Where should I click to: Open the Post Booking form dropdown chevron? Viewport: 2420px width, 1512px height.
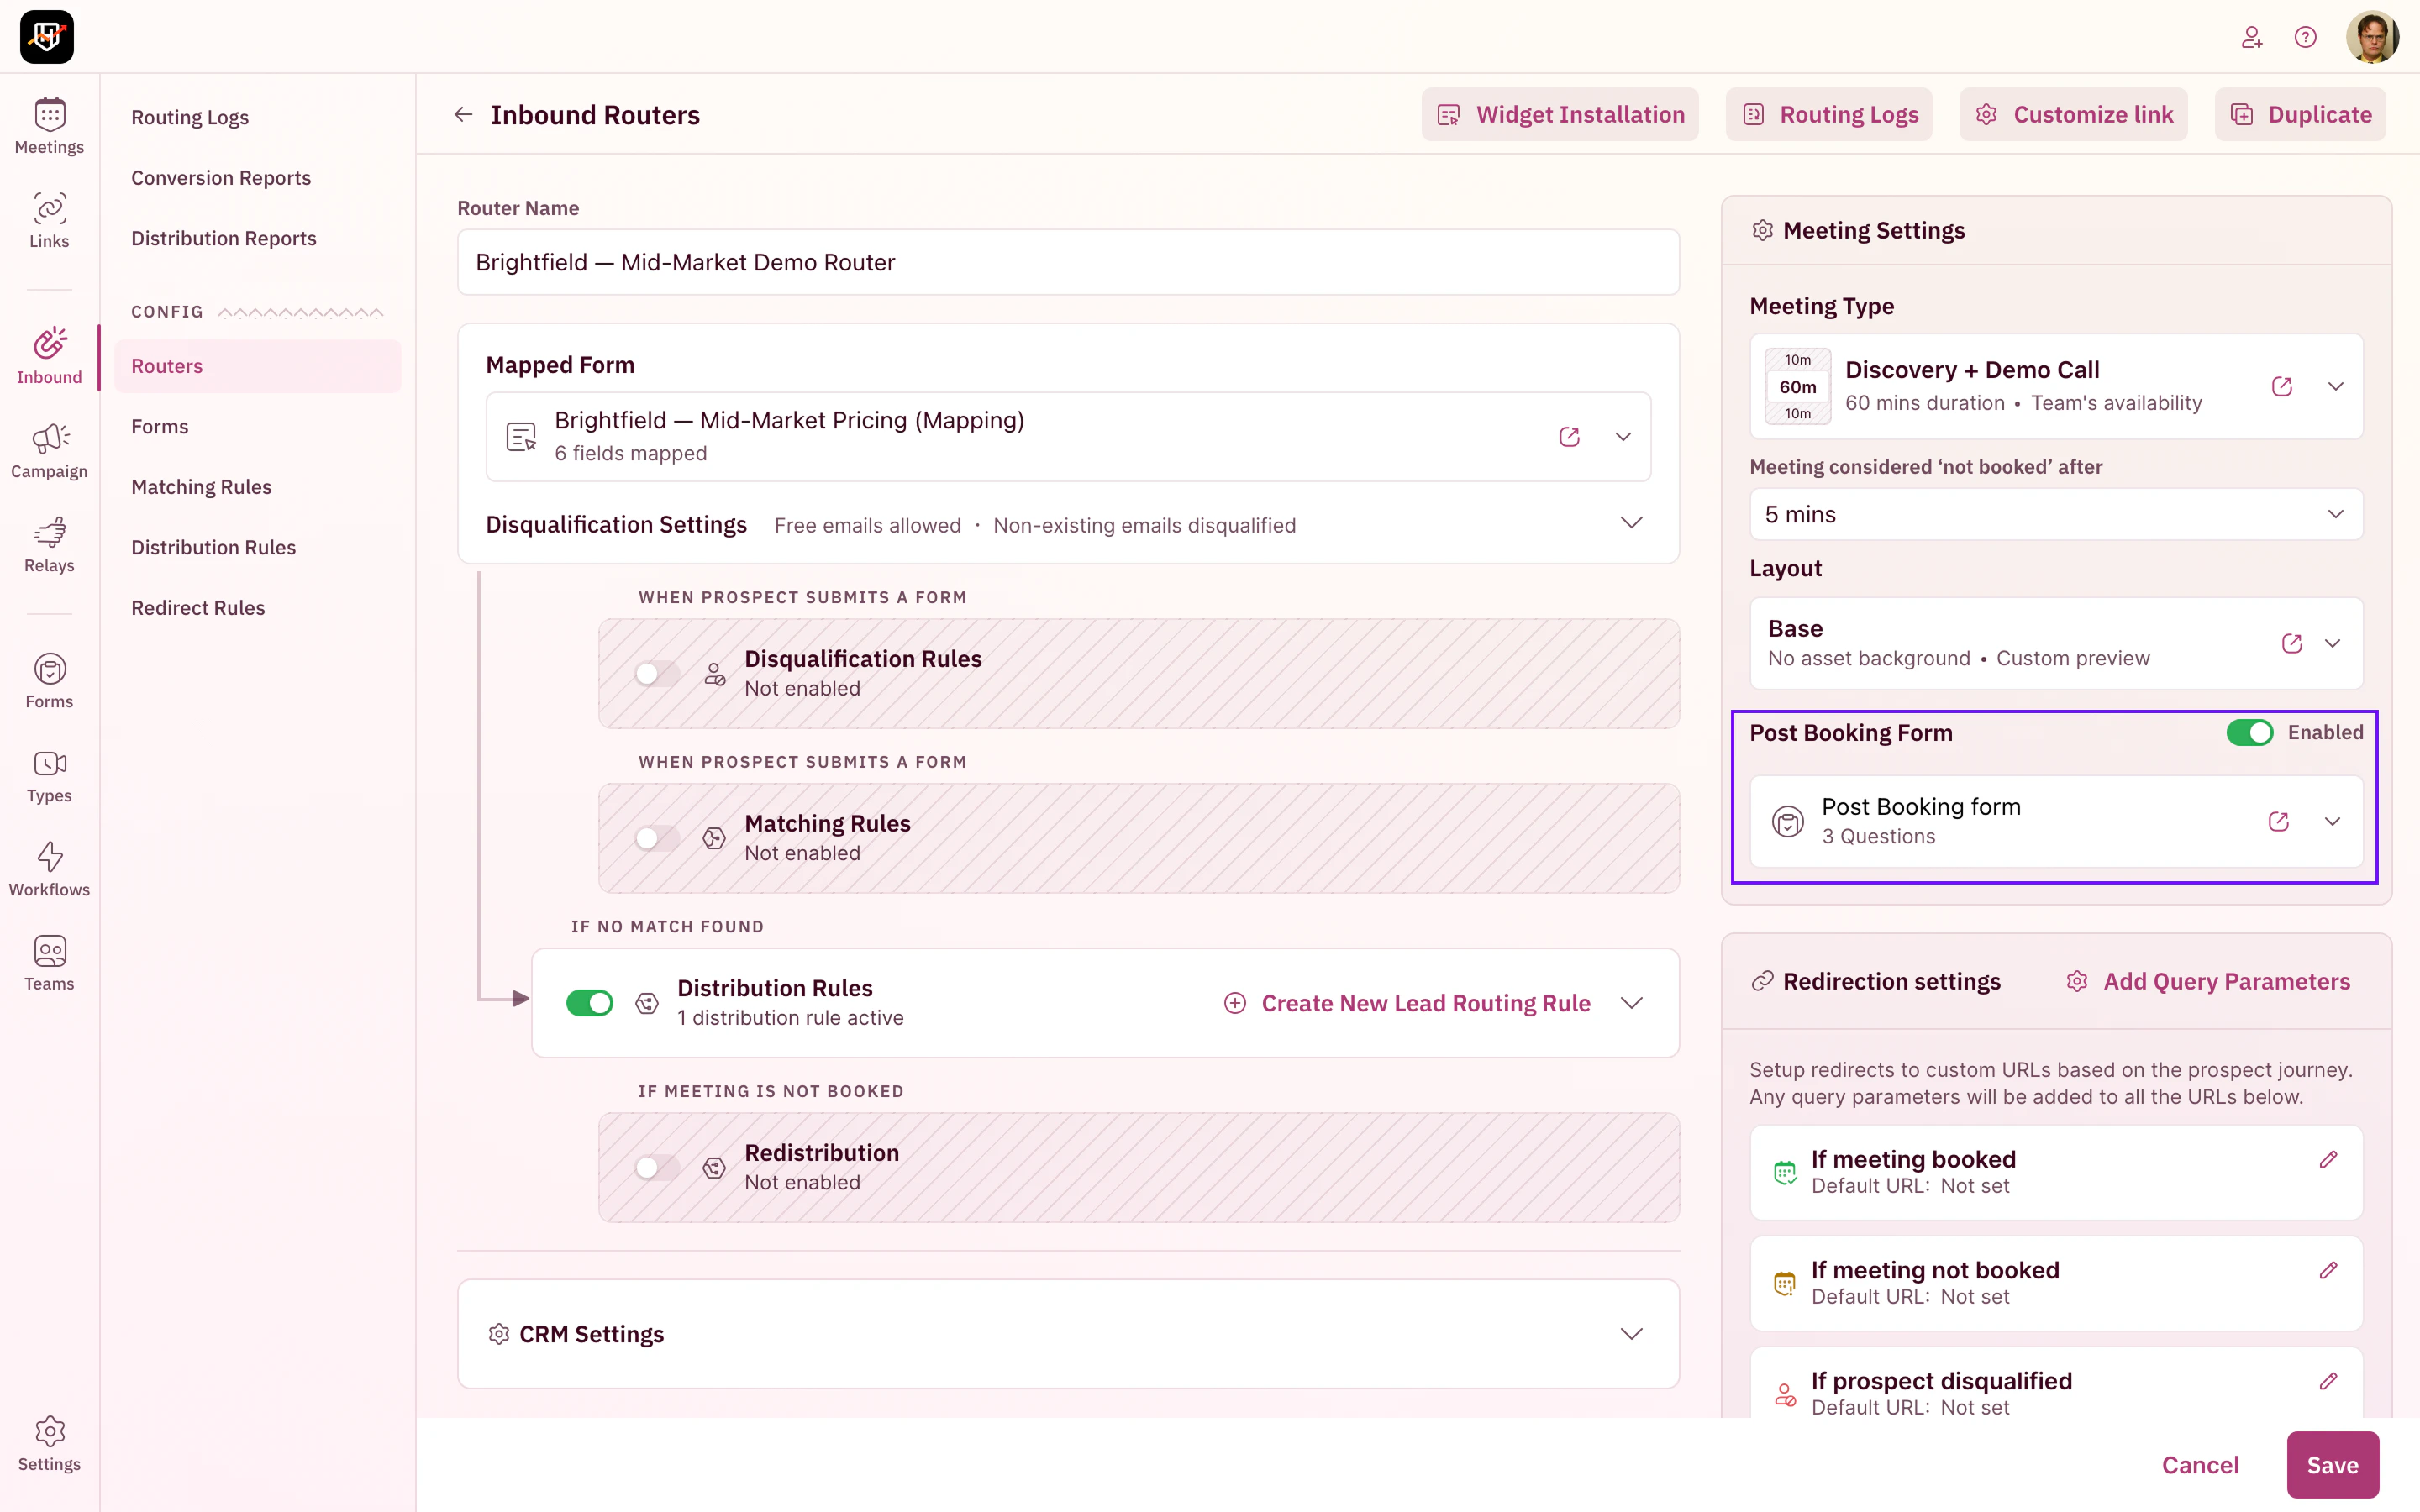[x=2333, y=821]
